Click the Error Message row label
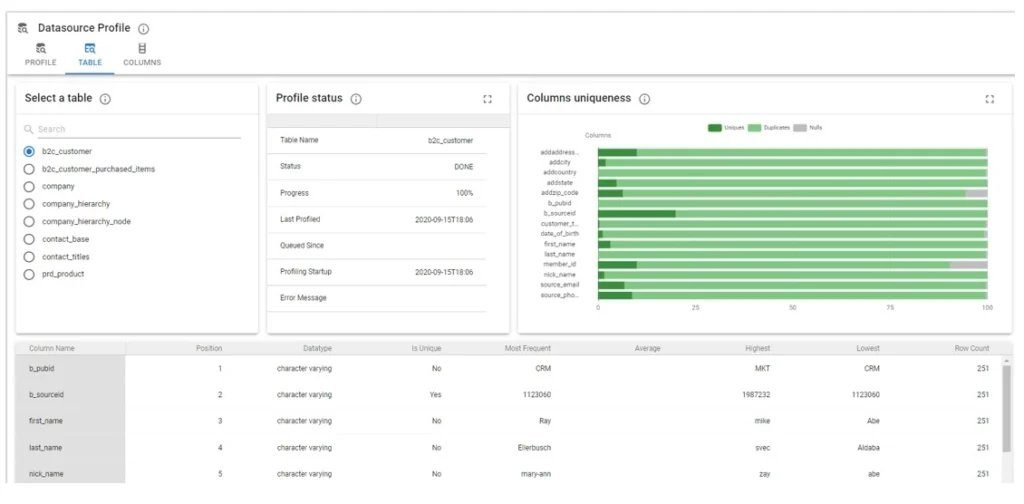1024x504 pixels. (303, 298)
